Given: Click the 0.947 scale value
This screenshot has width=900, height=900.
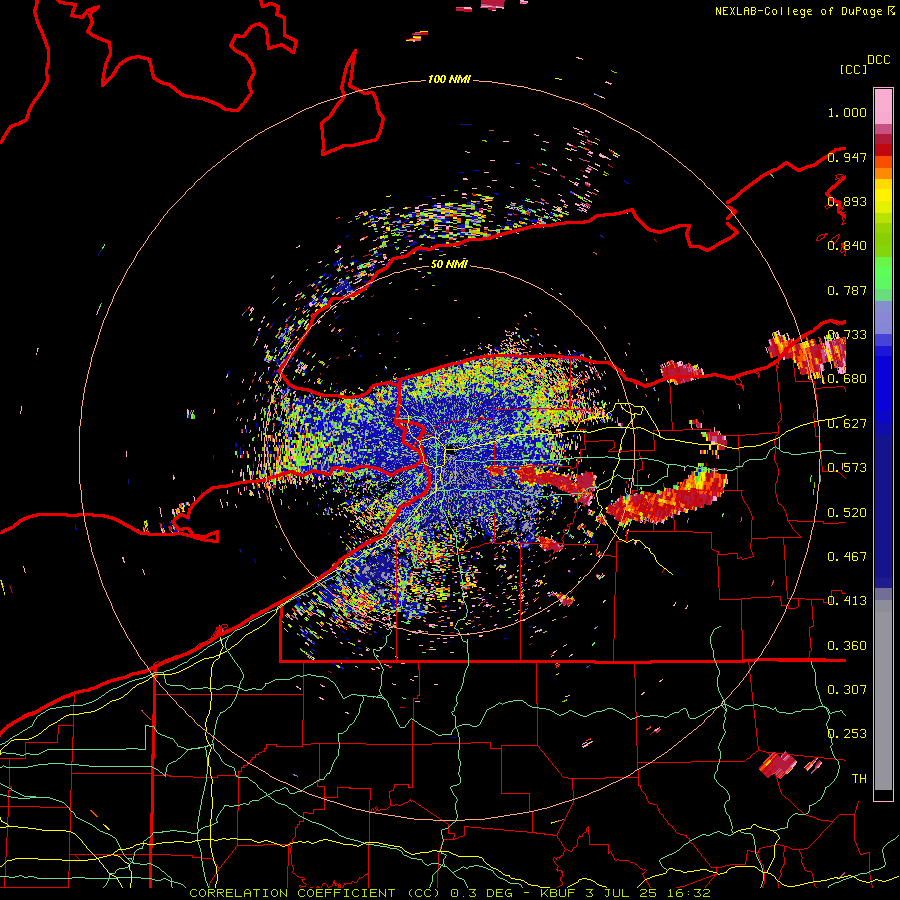Looking at the screenshot, I should tap(847, 157).
